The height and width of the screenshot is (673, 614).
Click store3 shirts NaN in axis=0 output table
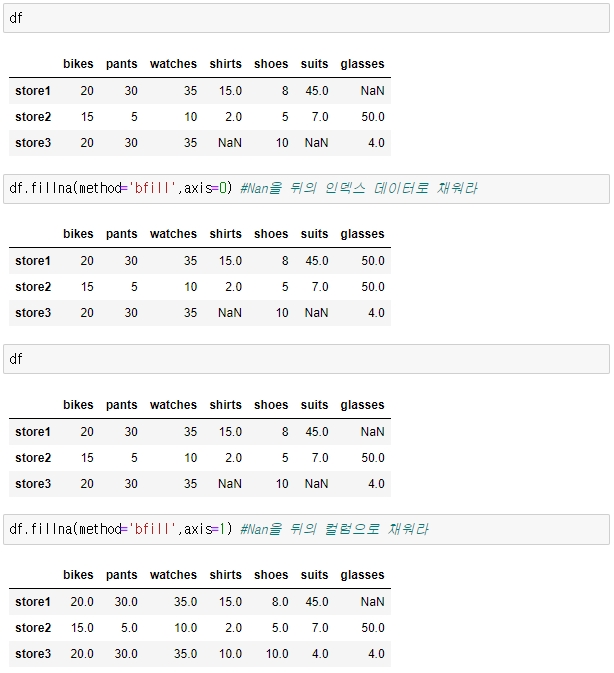[230, 312]
